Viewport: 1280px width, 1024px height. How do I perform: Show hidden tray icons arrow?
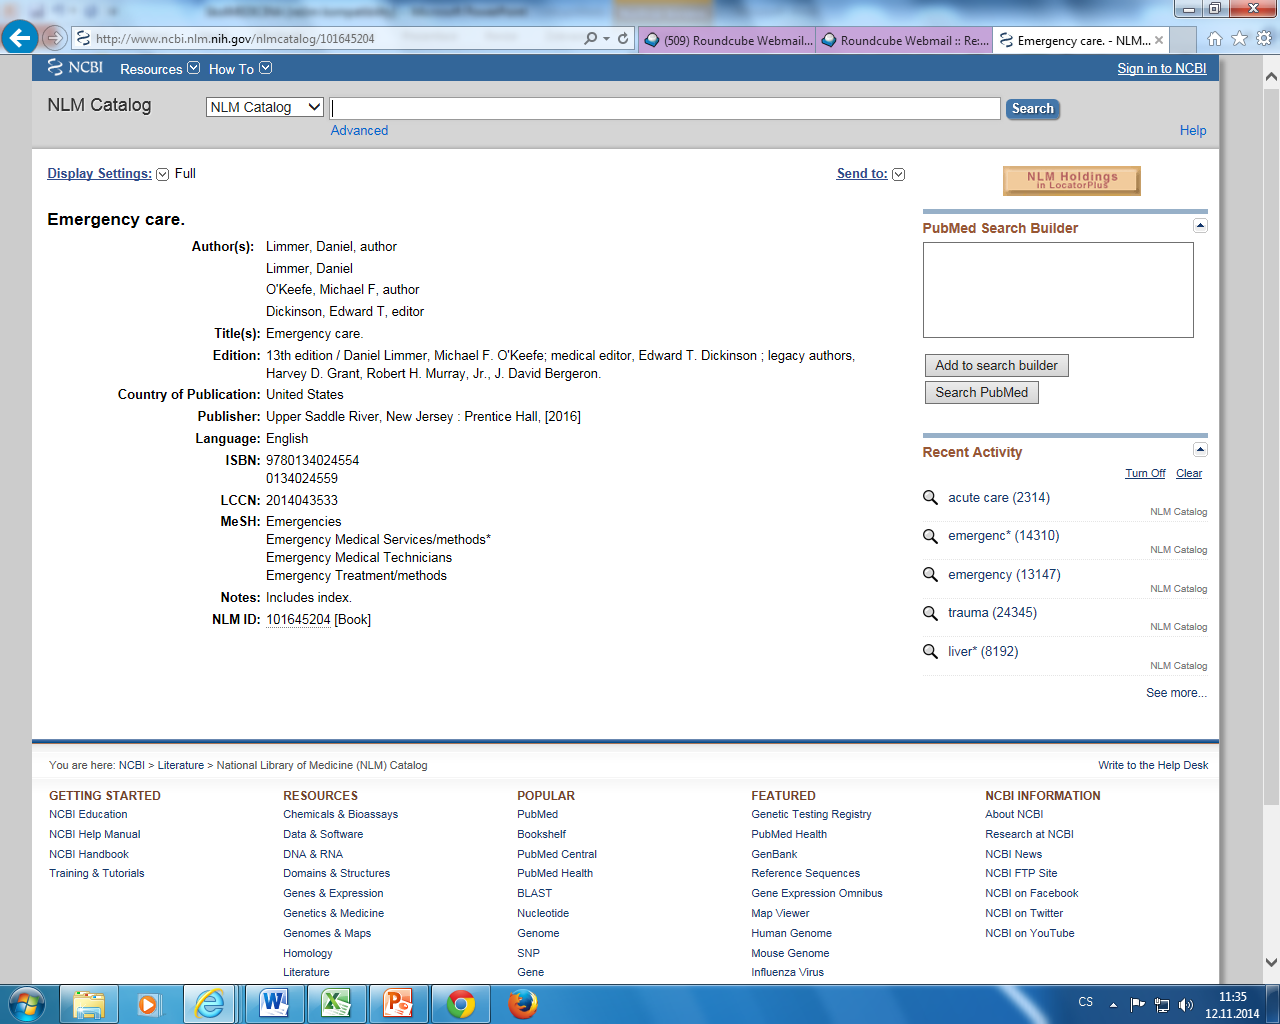[1113, 1005]
